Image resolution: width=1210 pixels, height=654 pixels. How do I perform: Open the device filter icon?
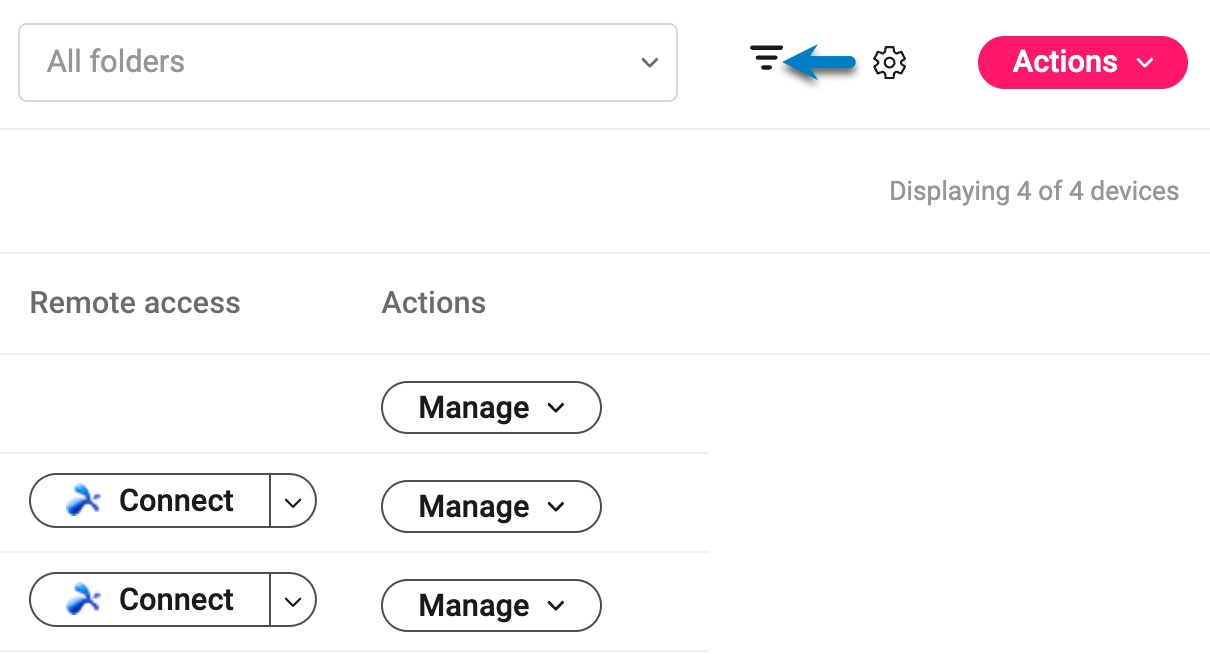tap(766, 59)
